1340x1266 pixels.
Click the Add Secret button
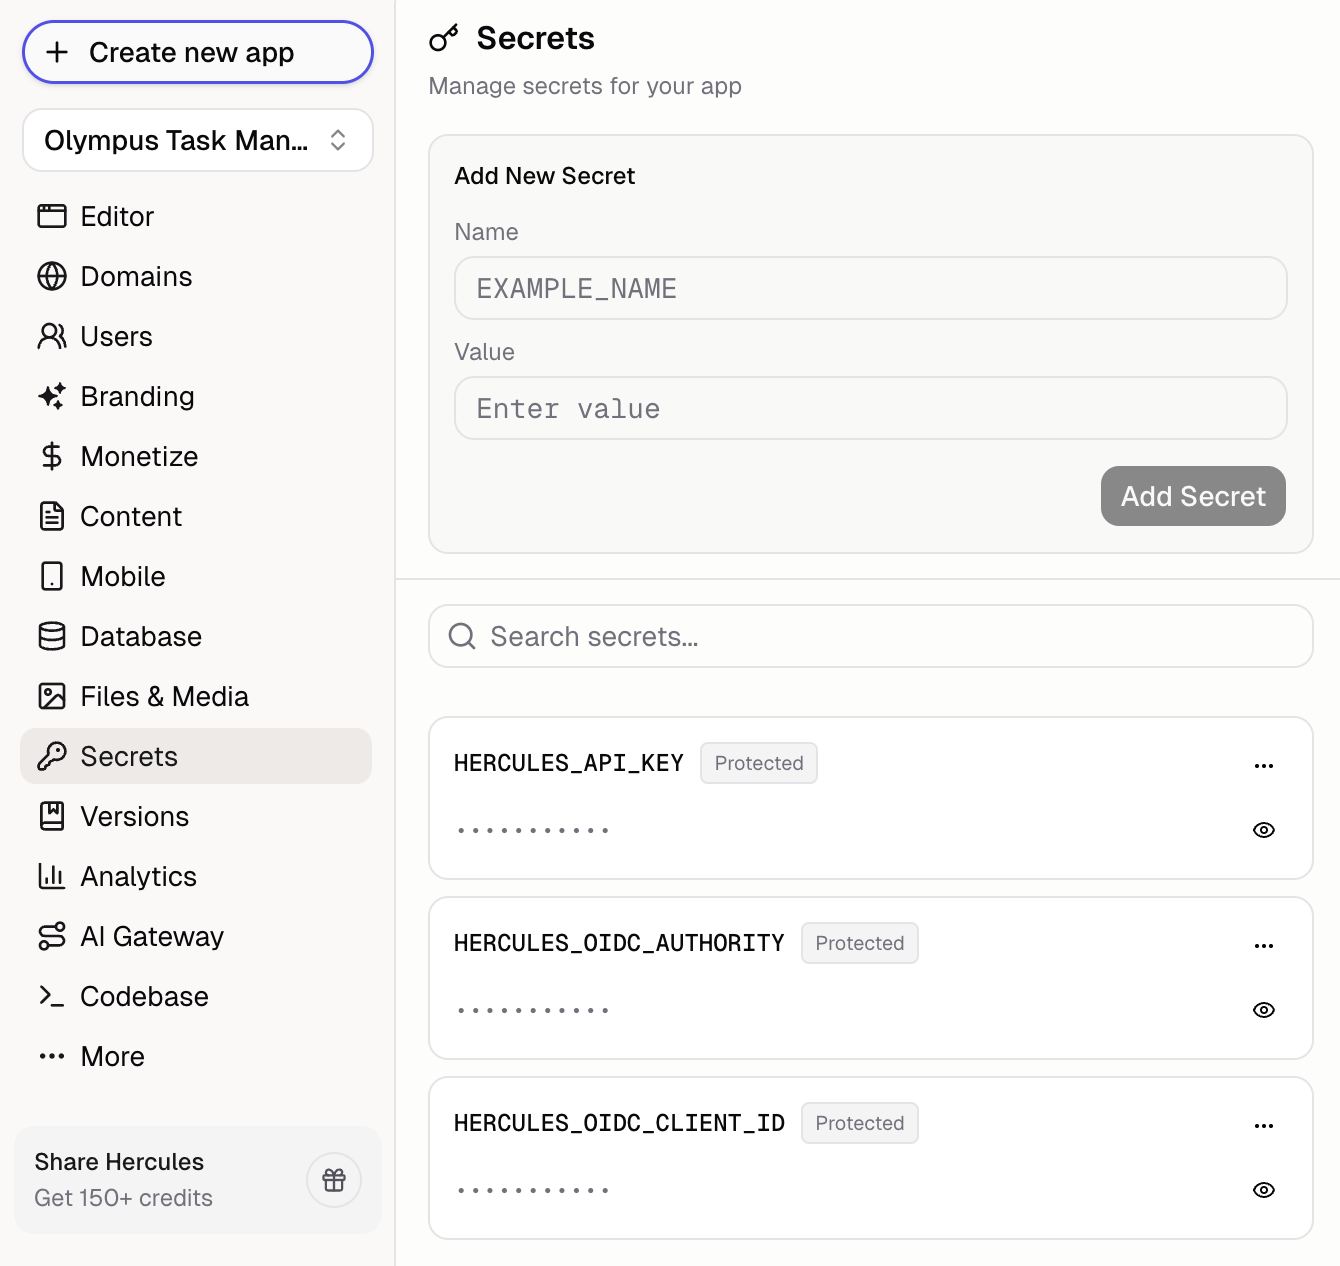click(1193, 496)
